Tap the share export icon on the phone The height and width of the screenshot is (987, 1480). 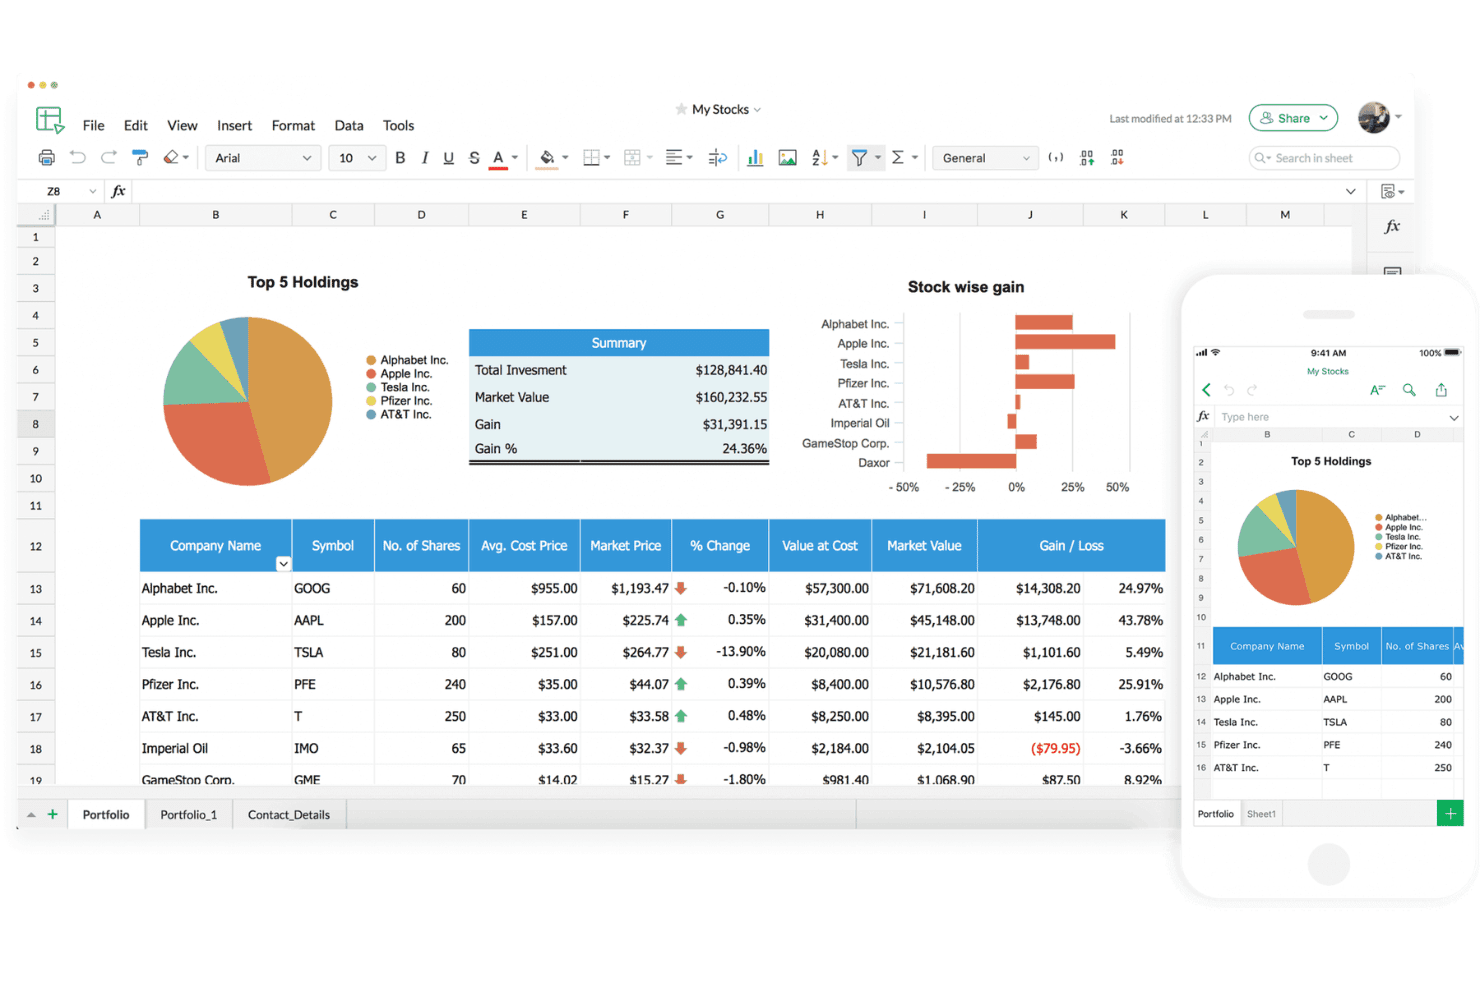[x=1441, y=390]
